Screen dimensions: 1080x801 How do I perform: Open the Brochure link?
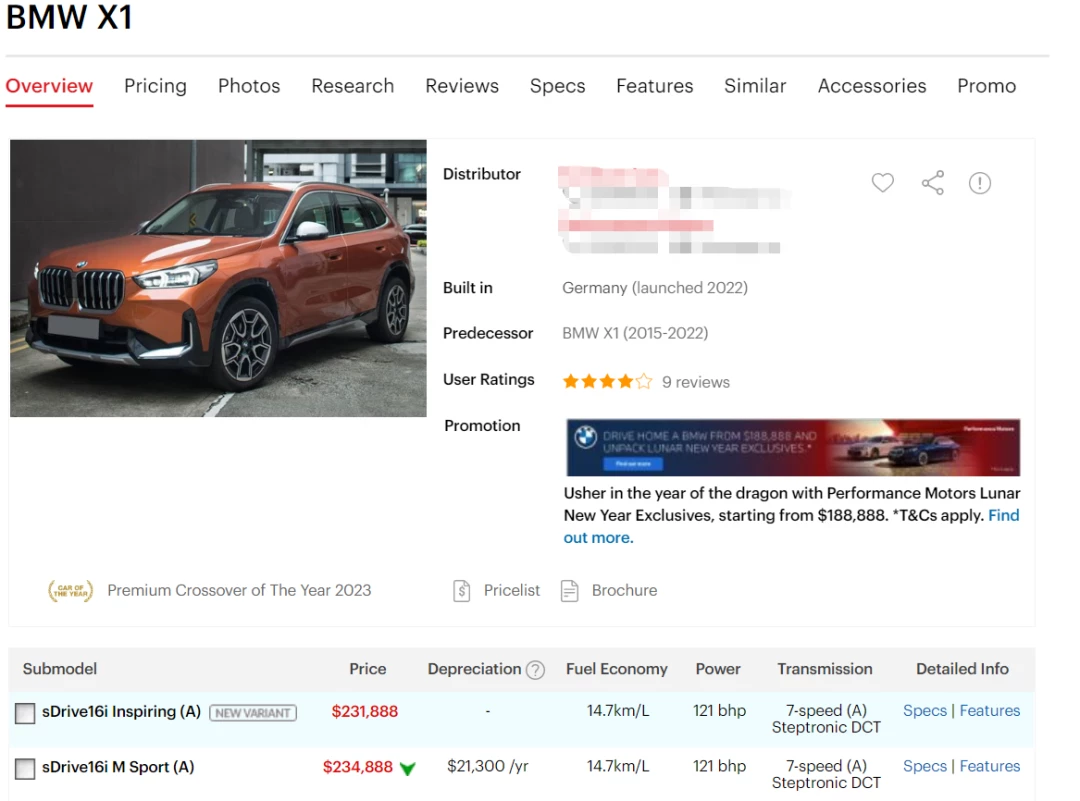pyautogui.click(x=624, y=591)
